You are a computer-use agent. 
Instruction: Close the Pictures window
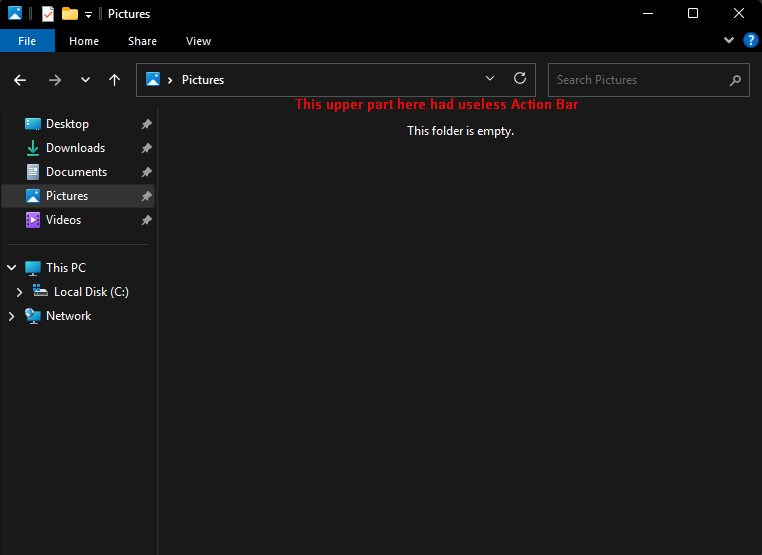coord(739,14)
